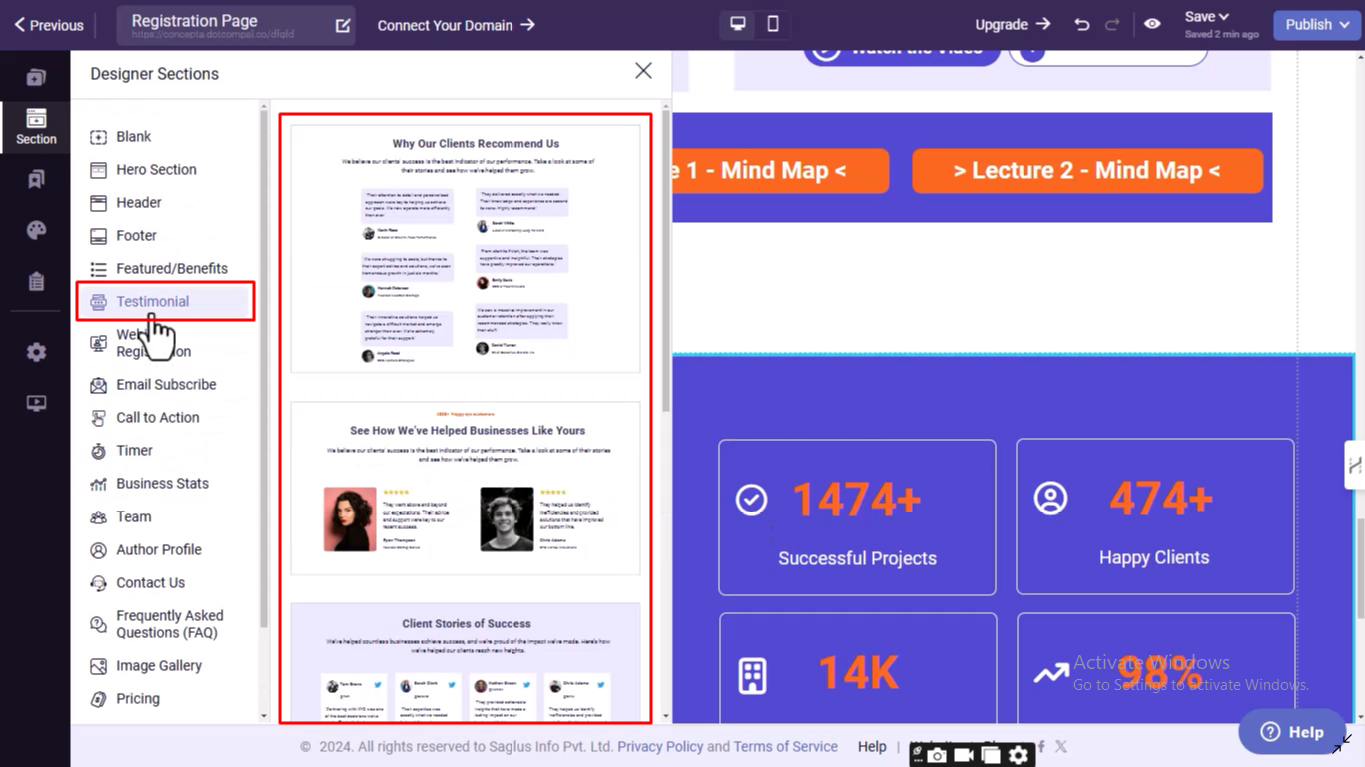Screen dimensions: 1365x767
Task: Click the Happy Clients stat card
Action: click(1155, 517)
